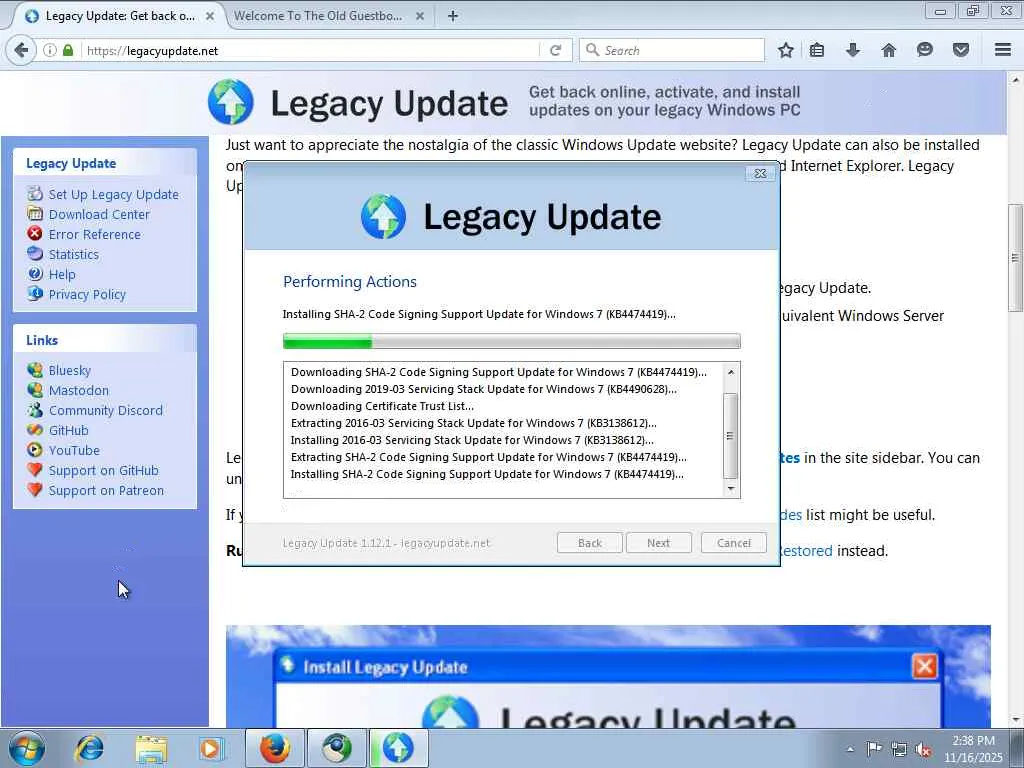Open the Firefox hamburger menu
Viewport: 1024px width, 768px height.
point(1003,50)
